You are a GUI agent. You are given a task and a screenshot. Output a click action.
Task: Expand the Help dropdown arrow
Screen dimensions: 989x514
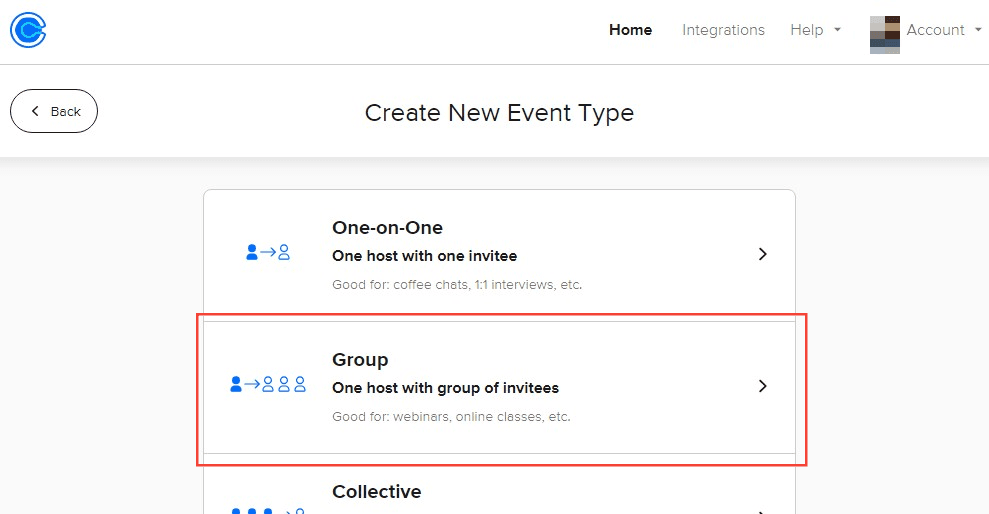pyautogui.click(x=838, y=30)
